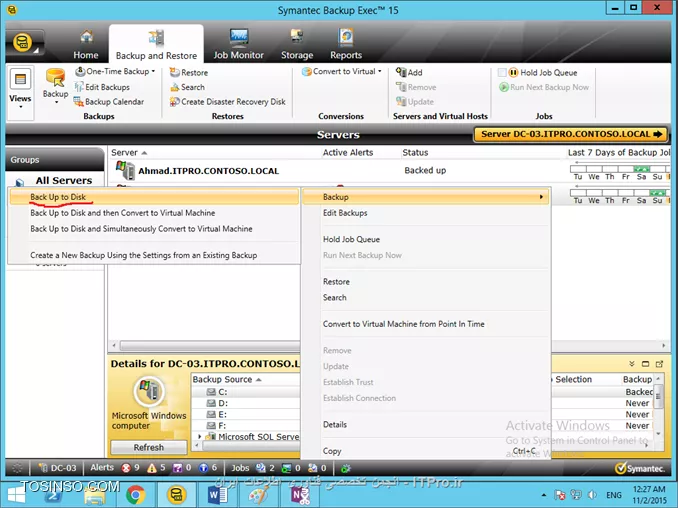The image size is (678, 508).
Task: Click the Restore ribbon button
Action: [189, 72]
